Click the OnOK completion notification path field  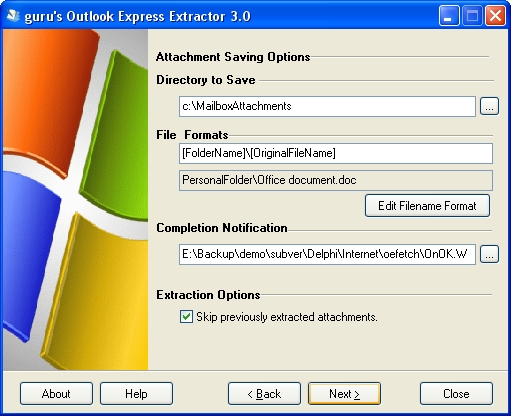coord(327,254)
